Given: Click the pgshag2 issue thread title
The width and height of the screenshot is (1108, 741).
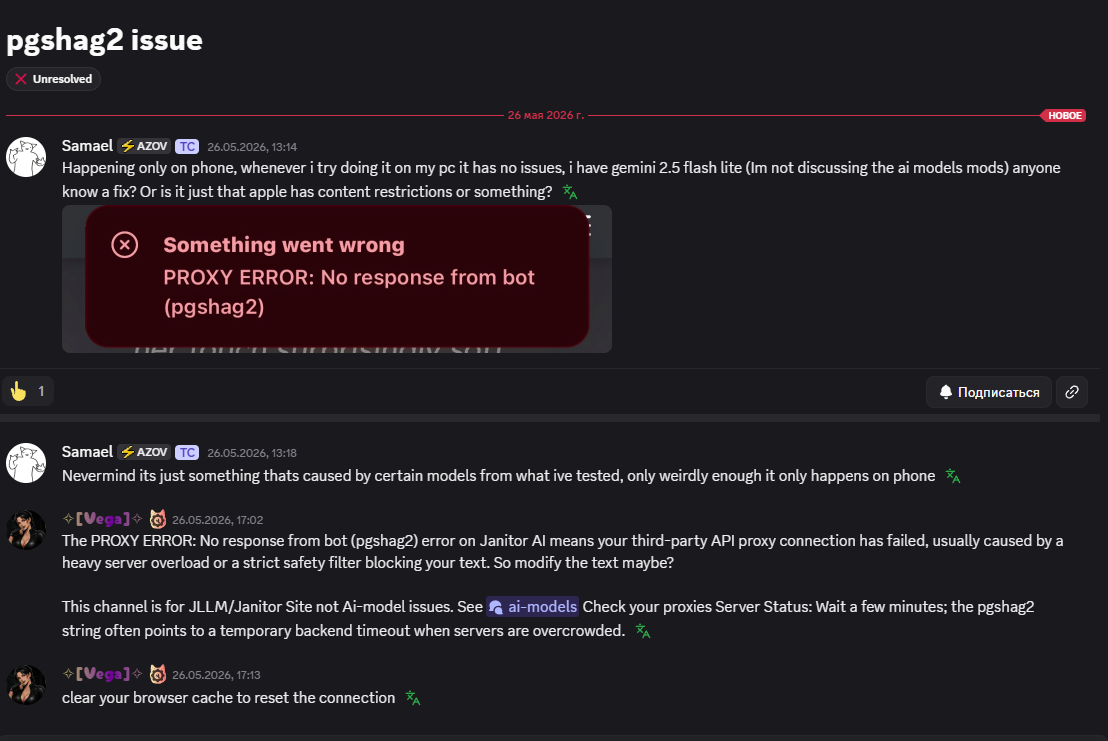Looking at the screenshot, I should [105, 40].
